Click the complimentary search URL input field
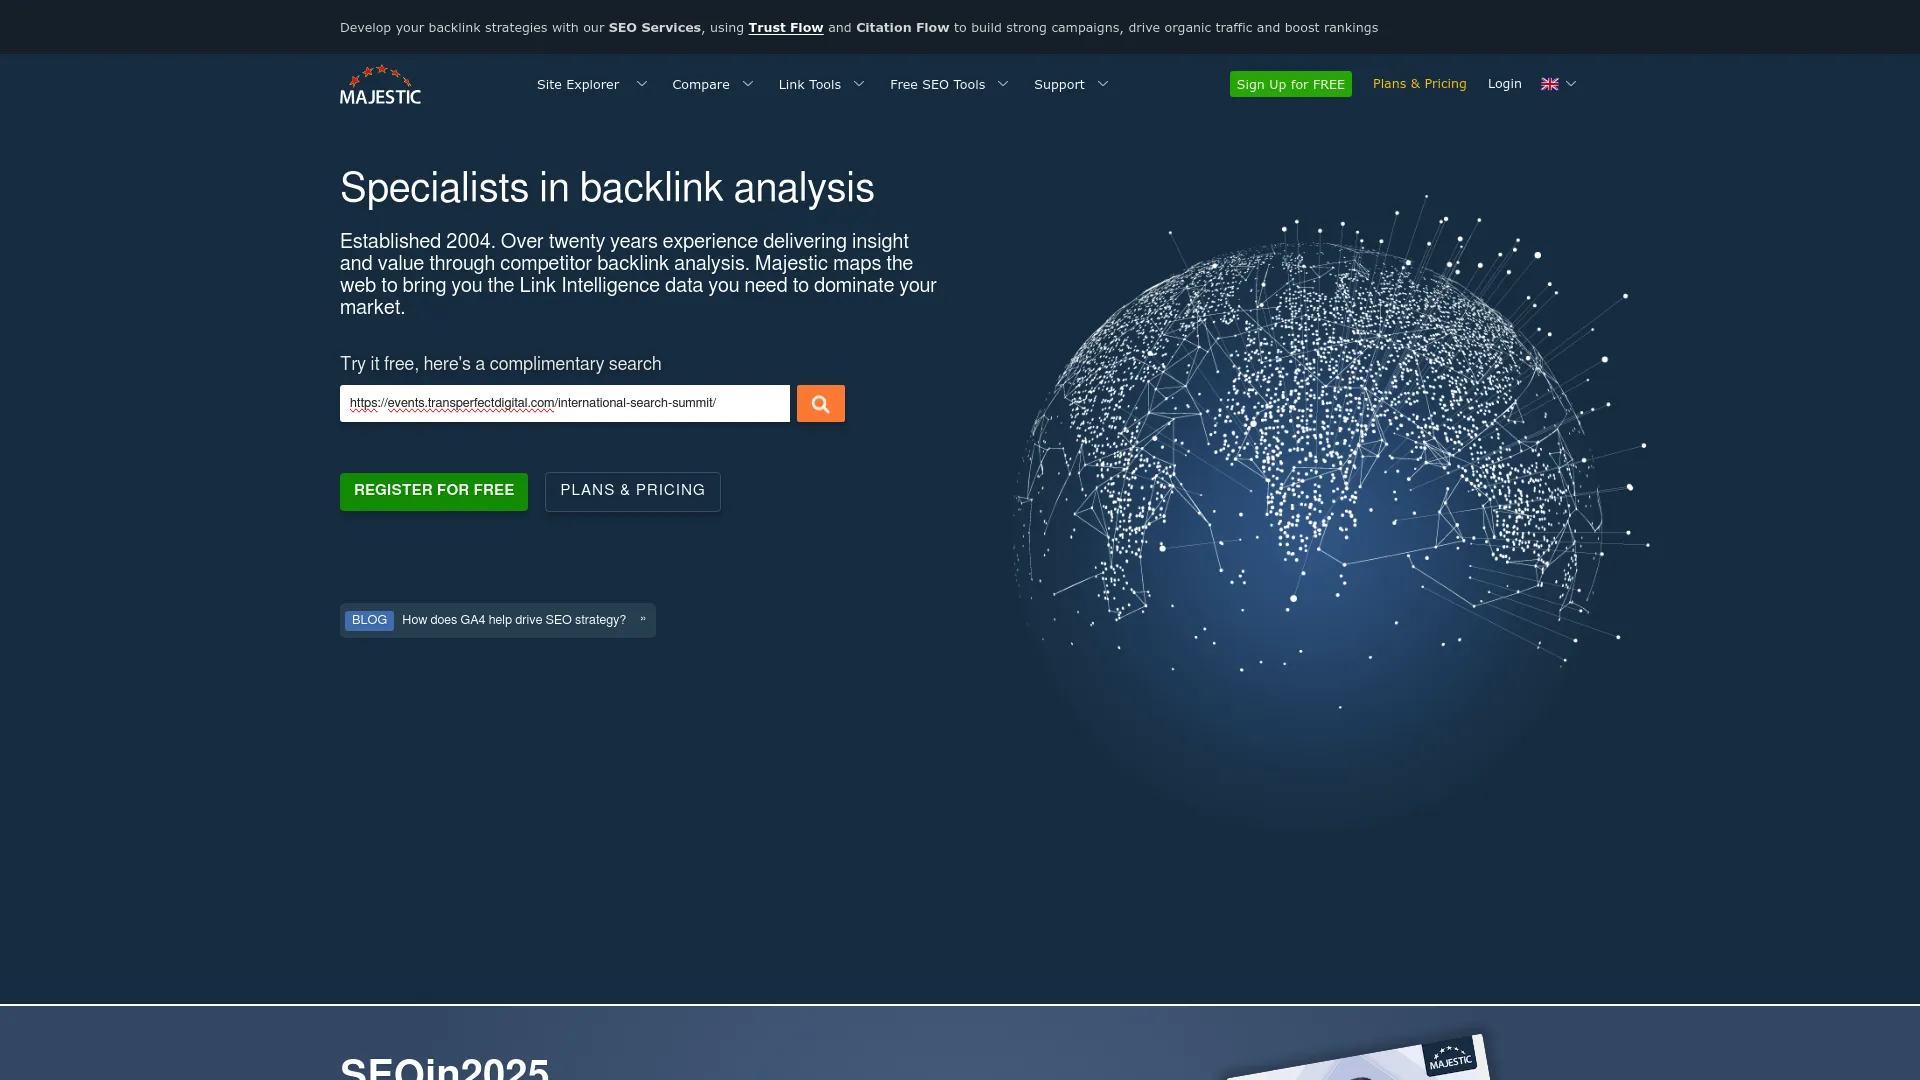Screen dimensions: 1920x1080 click(564, 403)
